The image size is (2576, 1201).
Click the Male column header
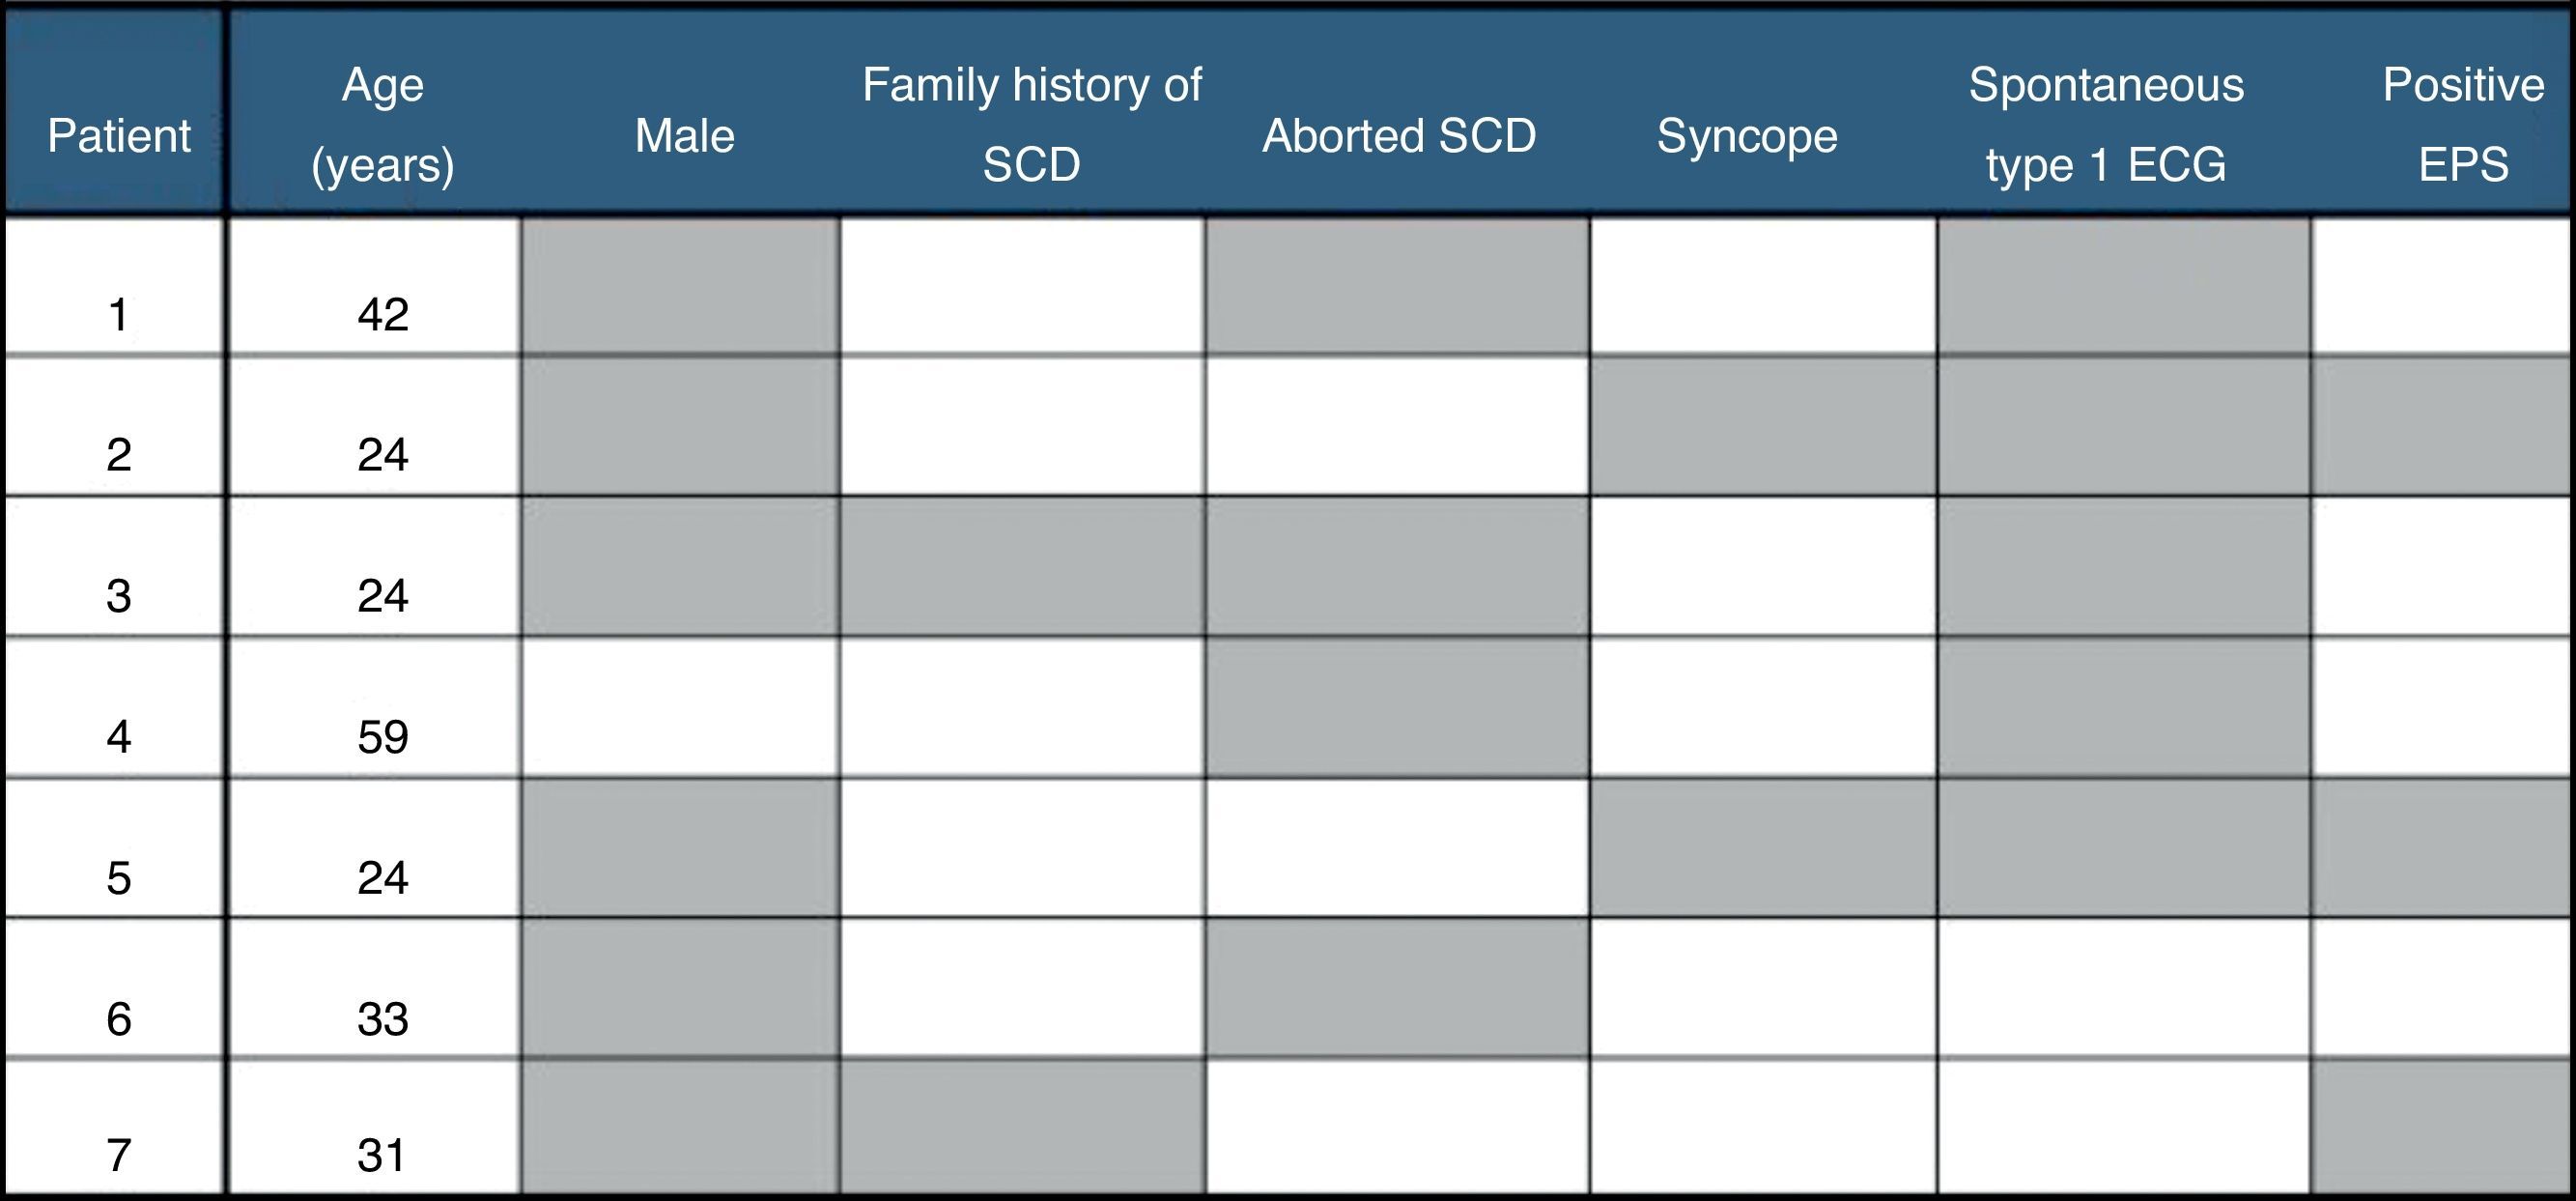tap(684, 136)
